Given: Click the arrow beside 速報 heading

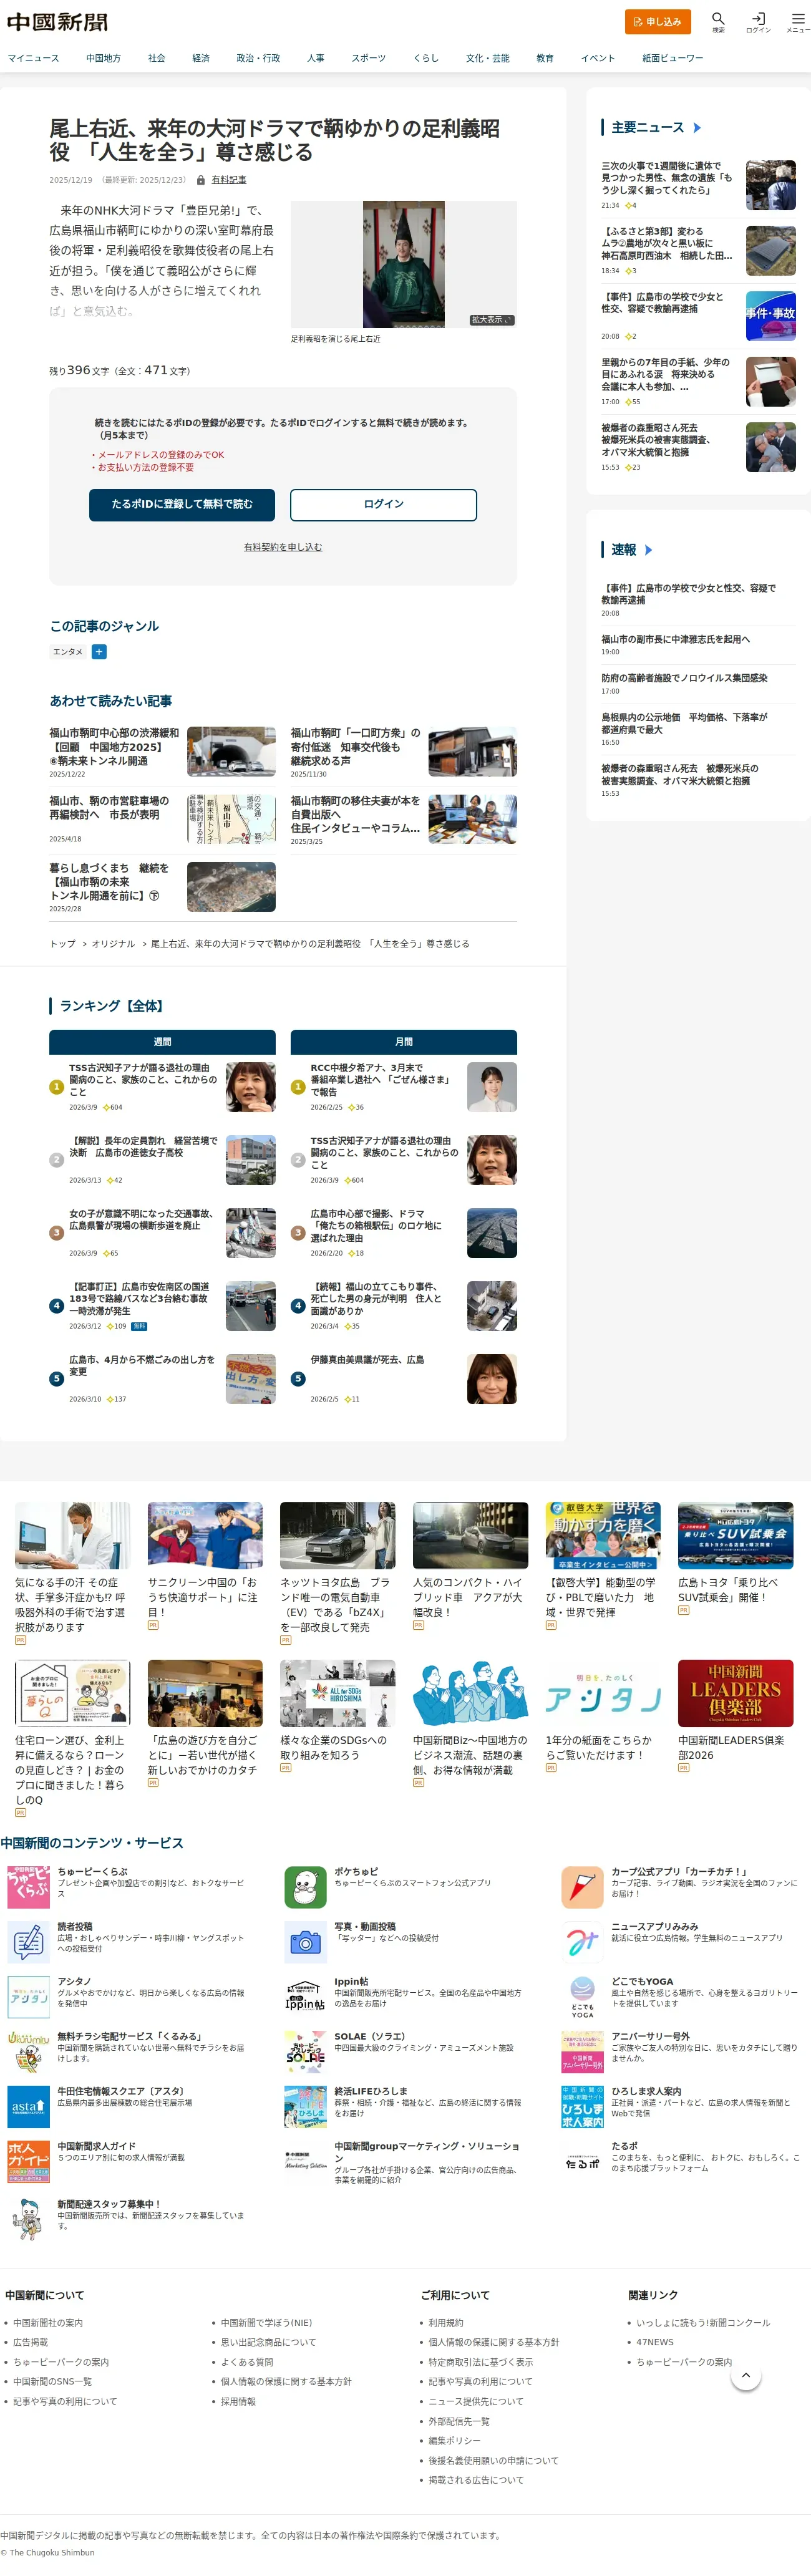Looking at the screenshot, I should (648, 550).
